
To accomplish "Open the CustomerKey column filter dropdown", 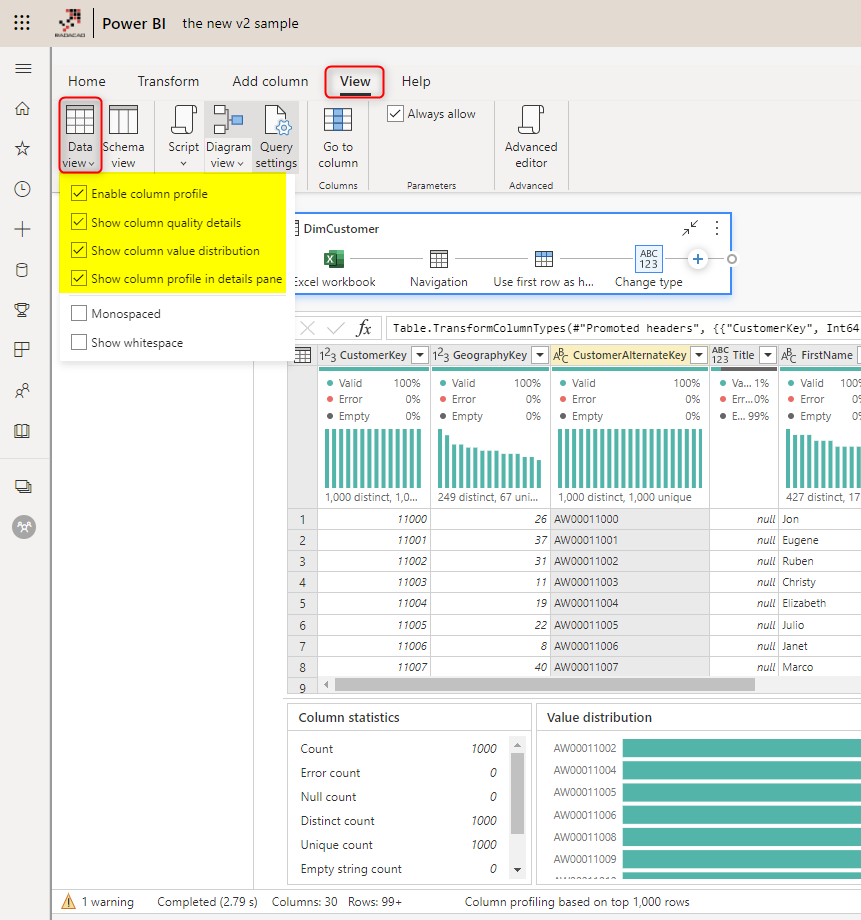I will [421, 355].
